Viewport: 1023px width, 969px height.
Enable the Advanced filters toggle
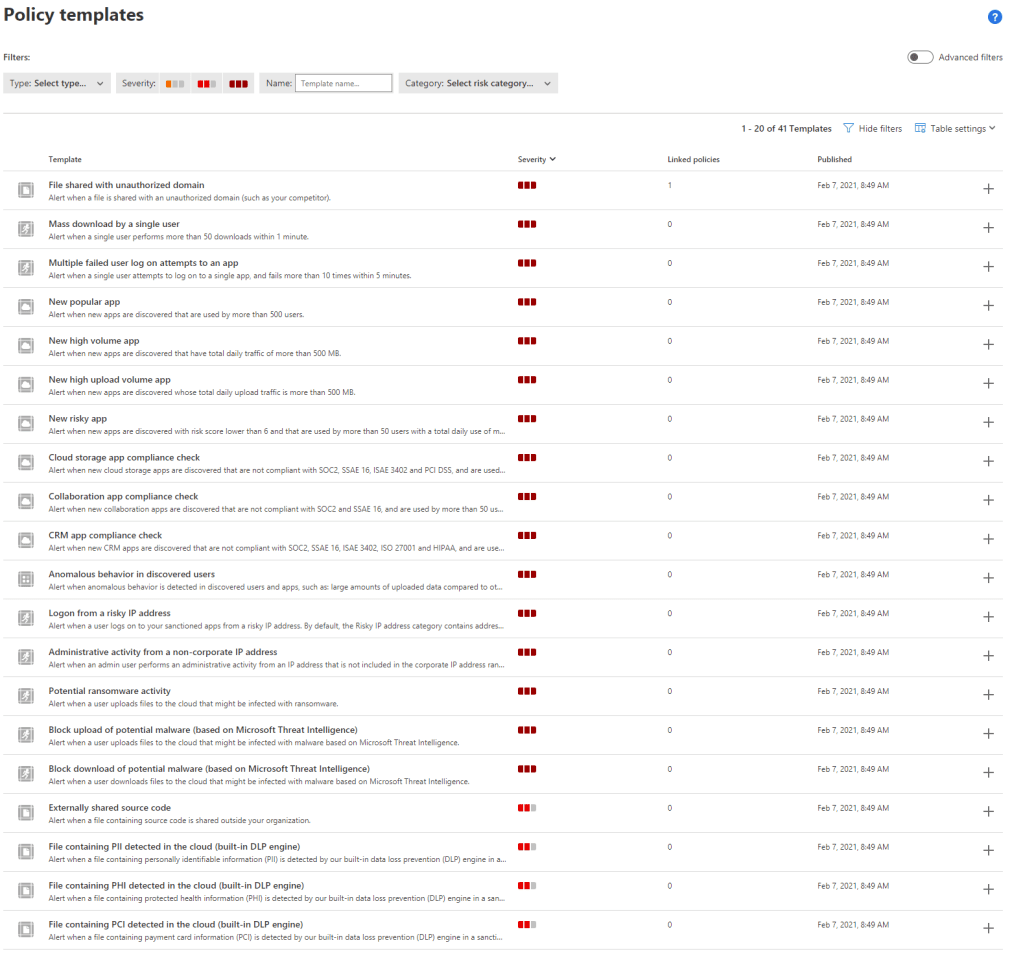pos(920,57)
